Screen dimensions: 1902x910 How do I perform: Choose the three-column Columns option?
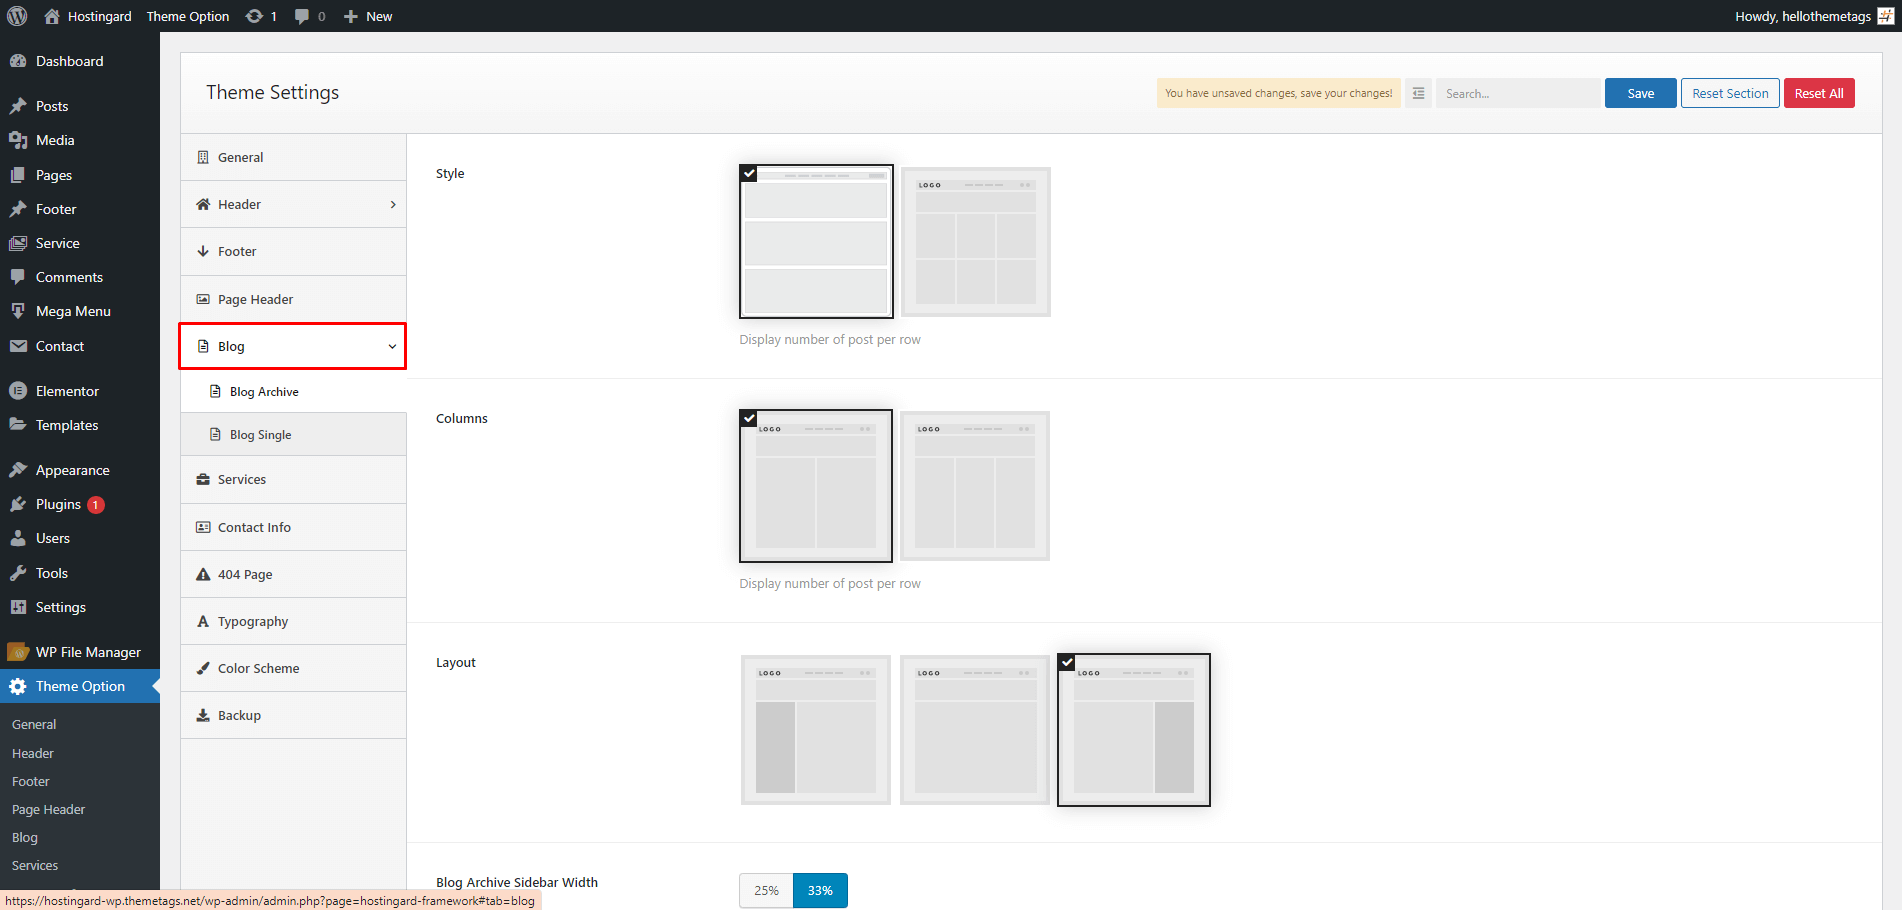[975, 486]
